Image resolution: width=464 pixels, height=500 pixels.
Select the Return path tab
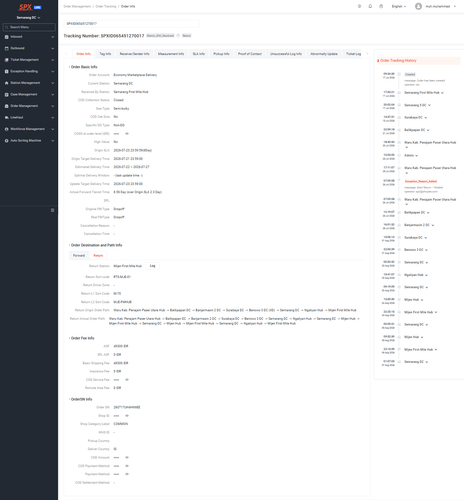pyautogui.click(x=98, y=256)
